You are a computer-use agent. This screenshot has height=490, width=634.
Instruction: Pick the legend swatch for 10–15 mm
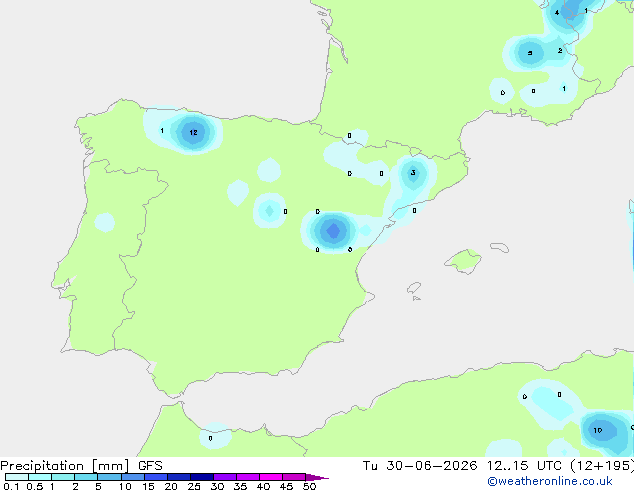point(133,477)
